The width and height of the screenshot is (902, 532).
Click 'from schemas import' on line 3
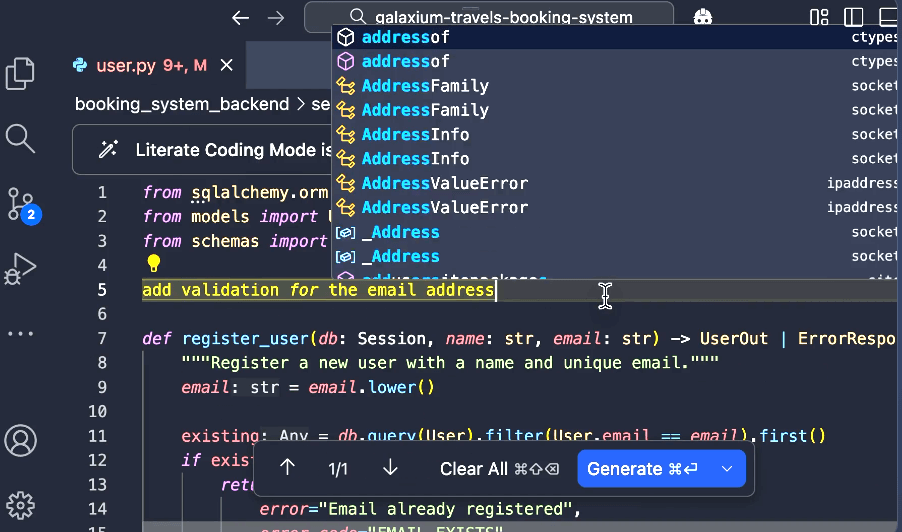[235, 241]
